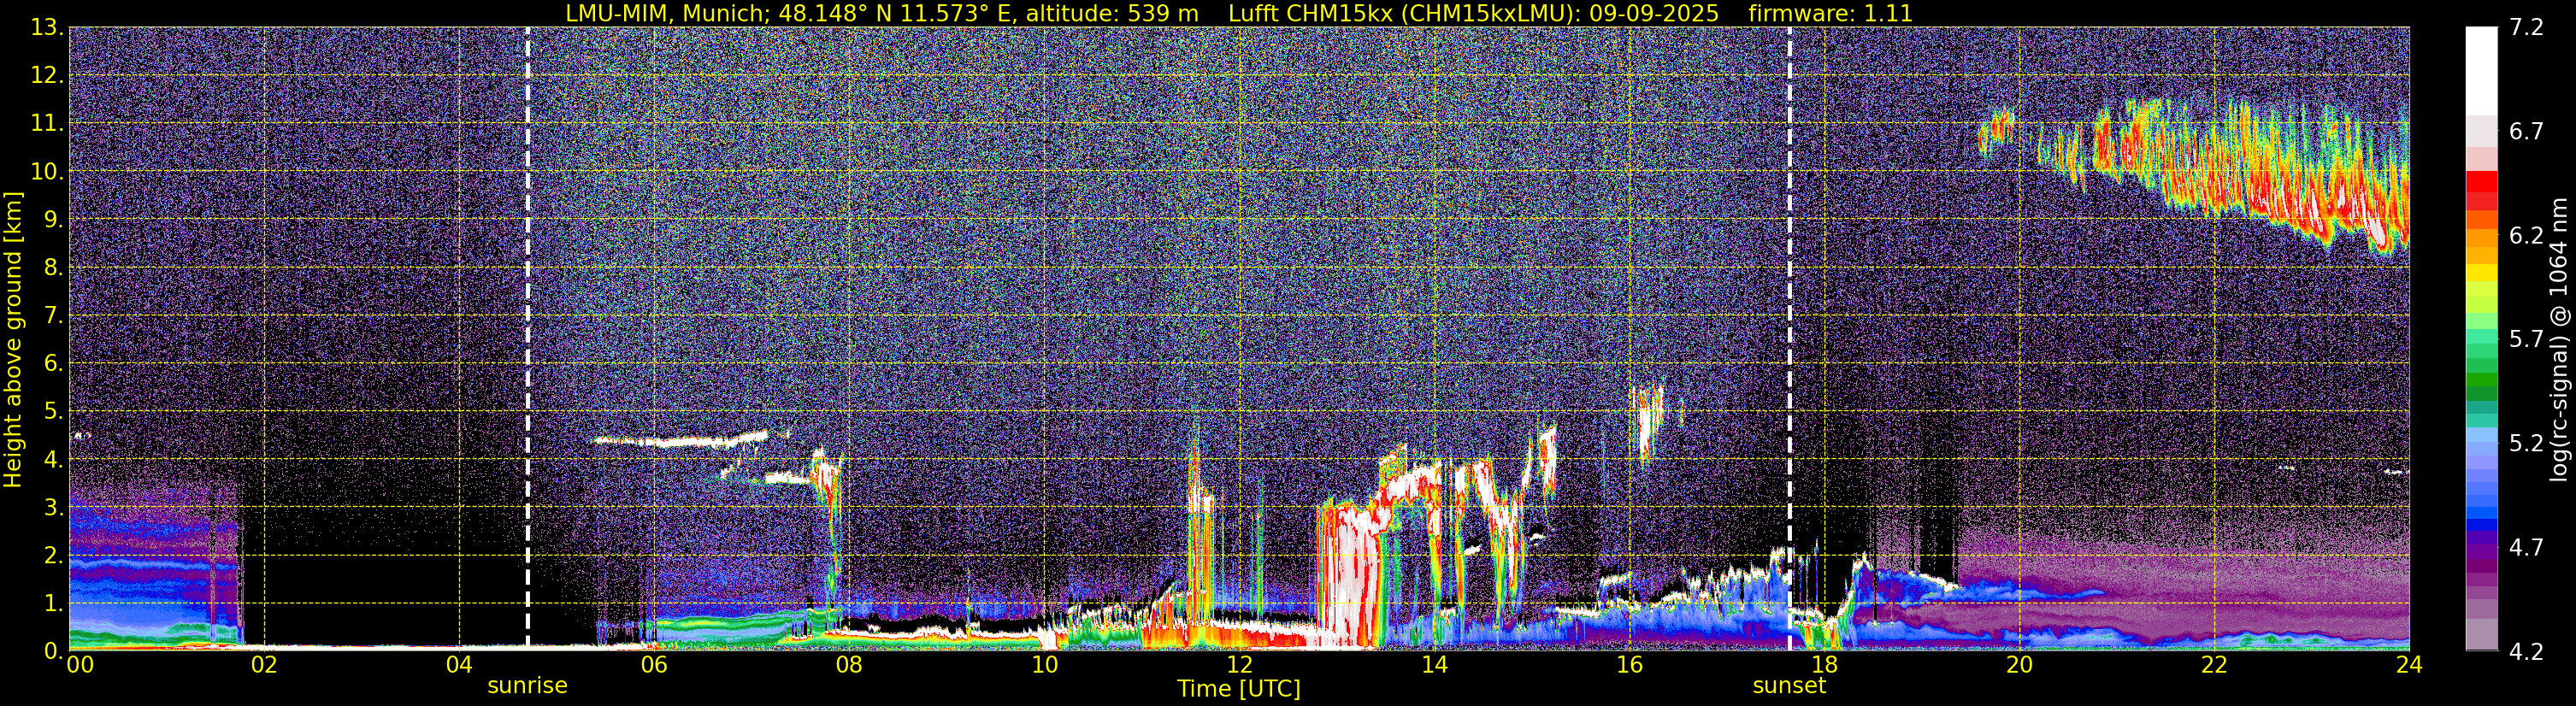This screenshot has width=2576, height=706.
Task: Click the 'sunrise' label below the time axis
Action: point(527,686)
